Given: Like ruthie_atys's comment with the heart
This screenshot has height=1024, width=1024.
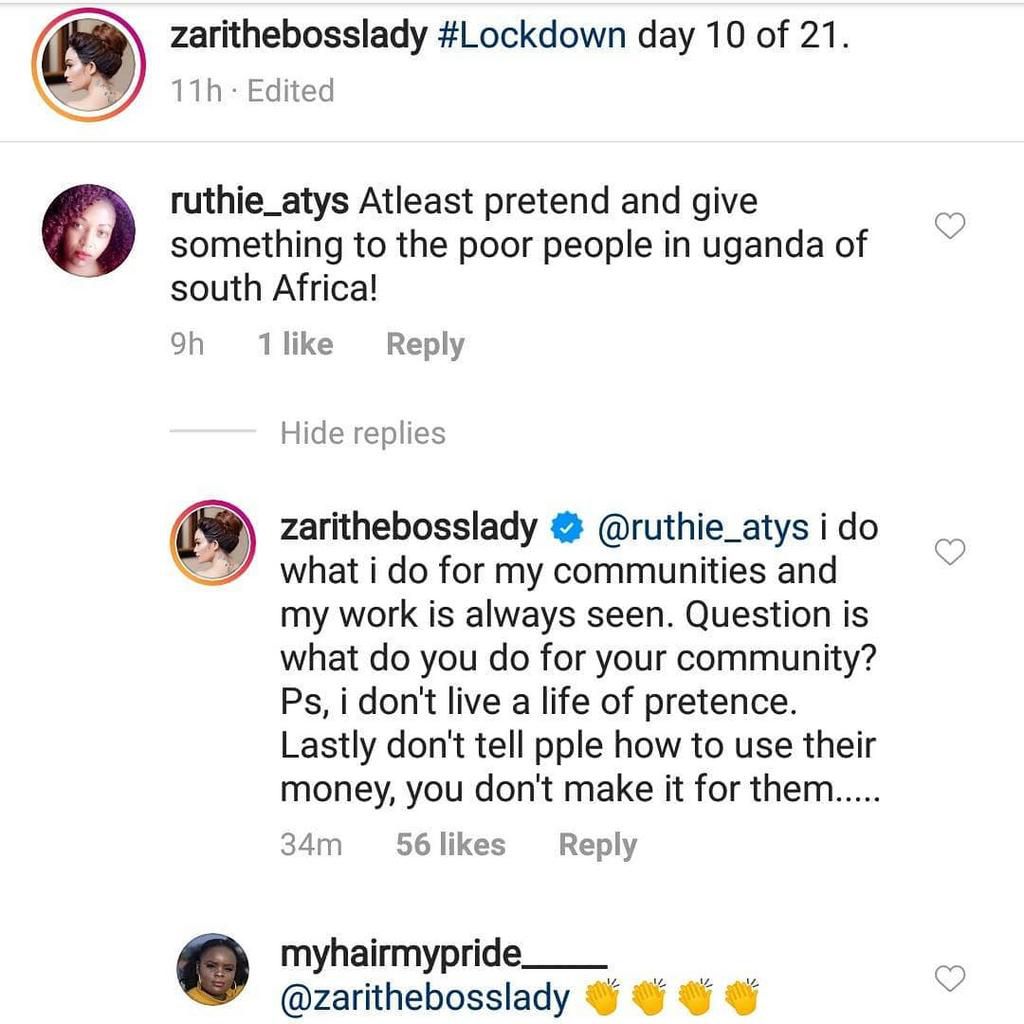Looking at the screenshot, I should [x=949, y=228].
